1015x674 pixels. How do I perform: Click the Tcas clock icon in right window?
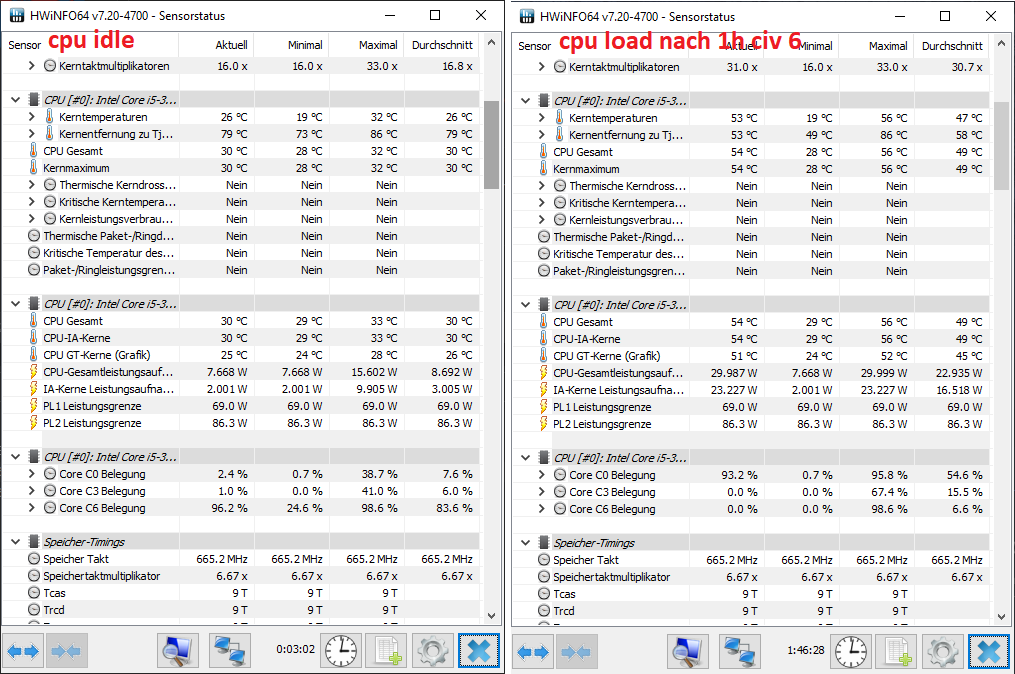click(544, 594)
